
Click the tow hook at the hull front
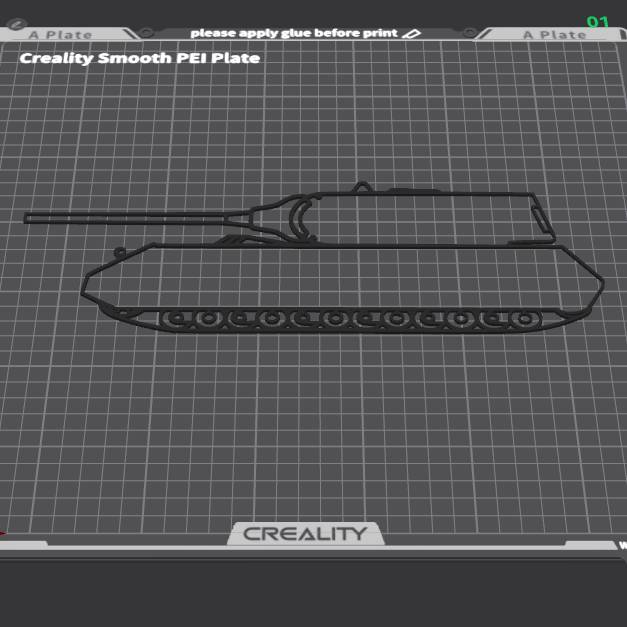121,252
